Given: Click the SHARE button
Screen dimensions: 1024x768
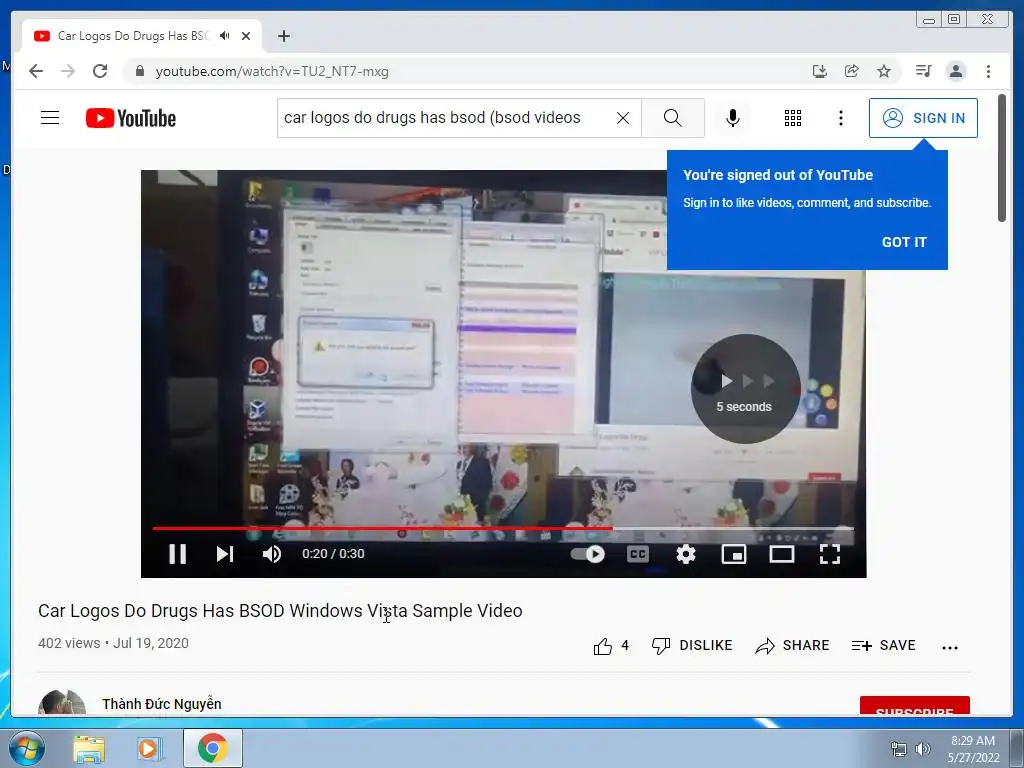Looking at the screenshot, I should (x=792, y=646).
